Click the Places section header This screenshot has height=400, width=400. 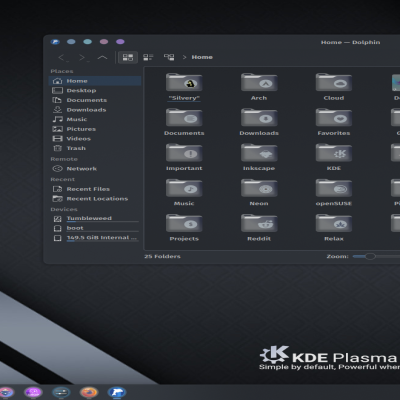(62, 71)
